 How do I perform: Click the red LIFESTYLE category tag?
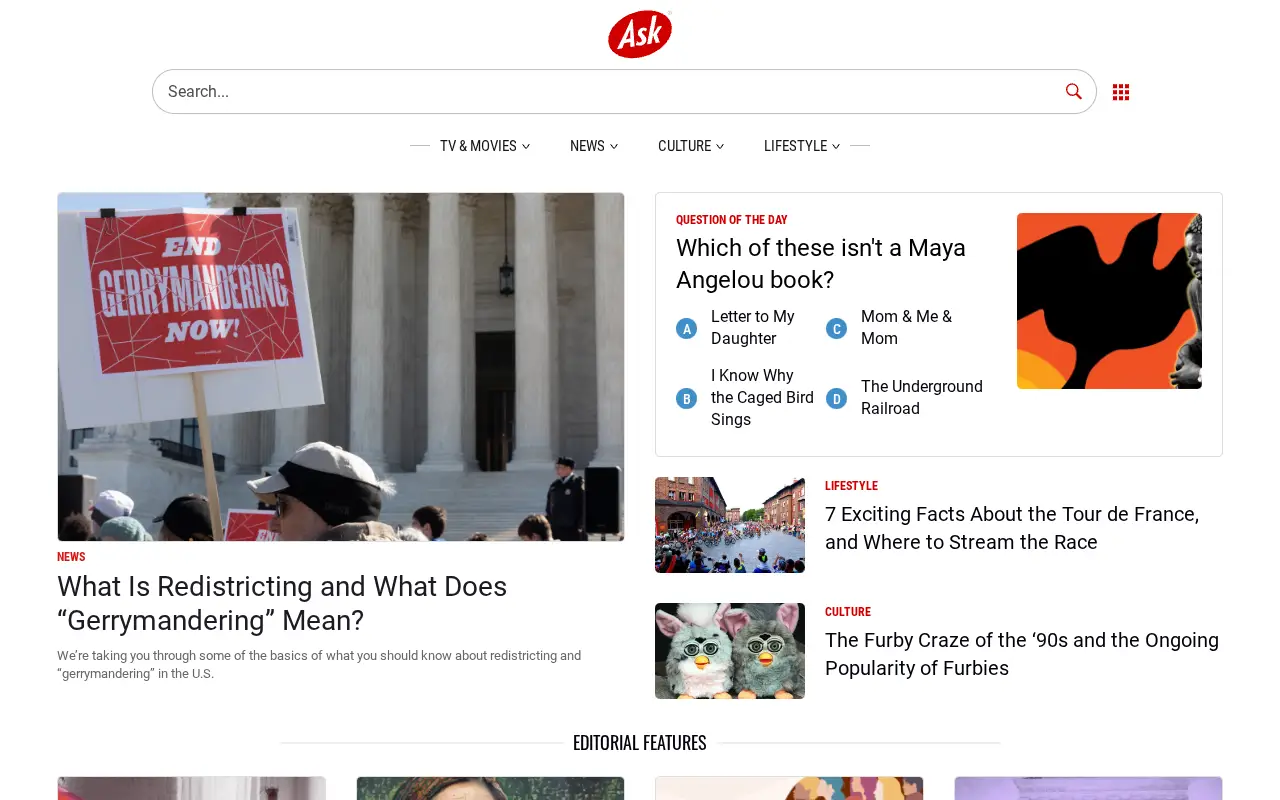pos(851,486)
